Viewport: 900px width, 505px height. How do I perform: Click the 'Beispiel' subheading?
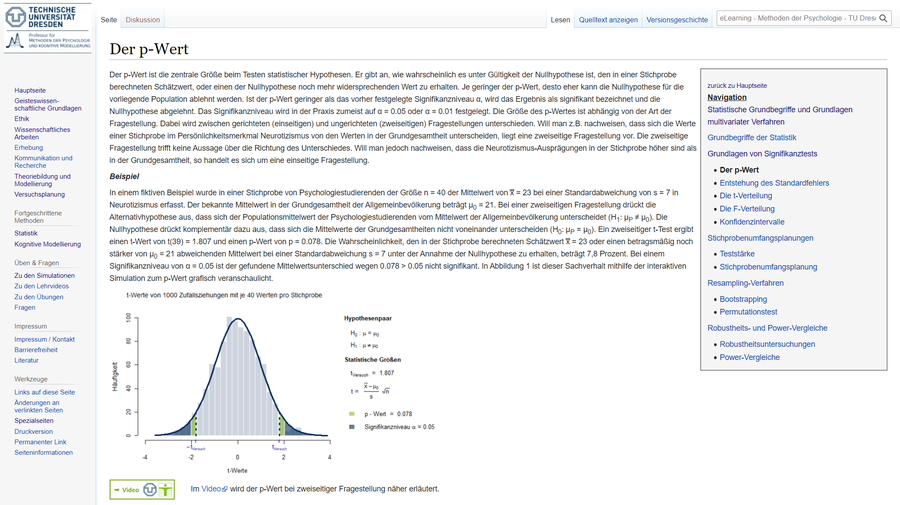[x=124, y=176]
